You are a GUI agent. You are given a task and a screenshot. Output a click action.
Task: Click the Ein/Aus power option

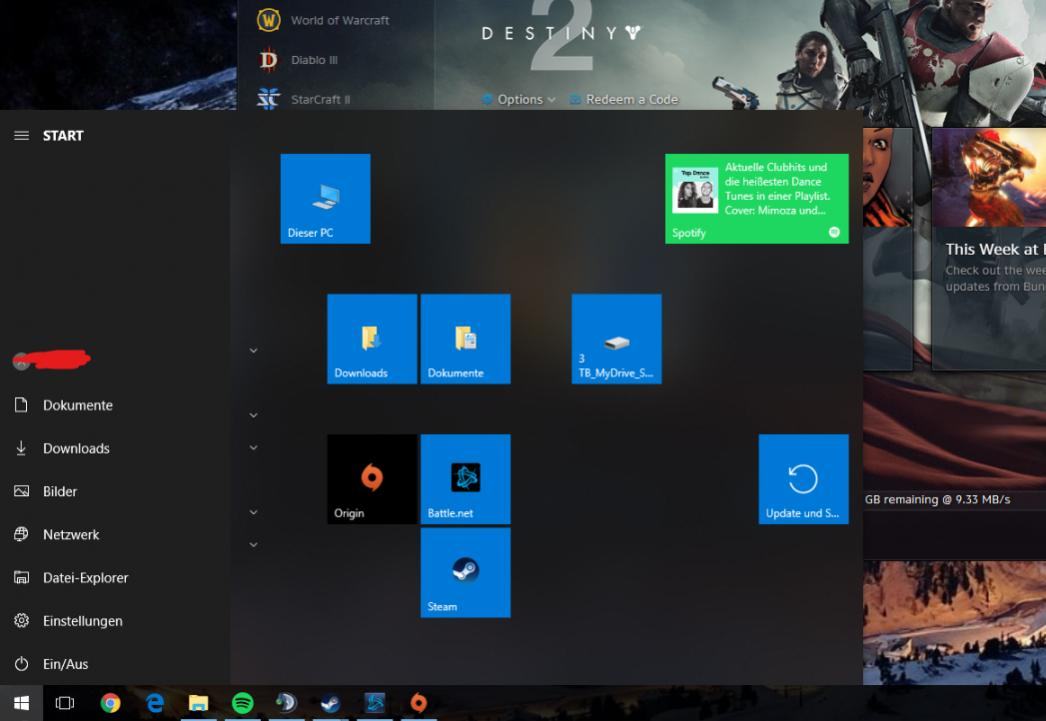tap(65, 664)
